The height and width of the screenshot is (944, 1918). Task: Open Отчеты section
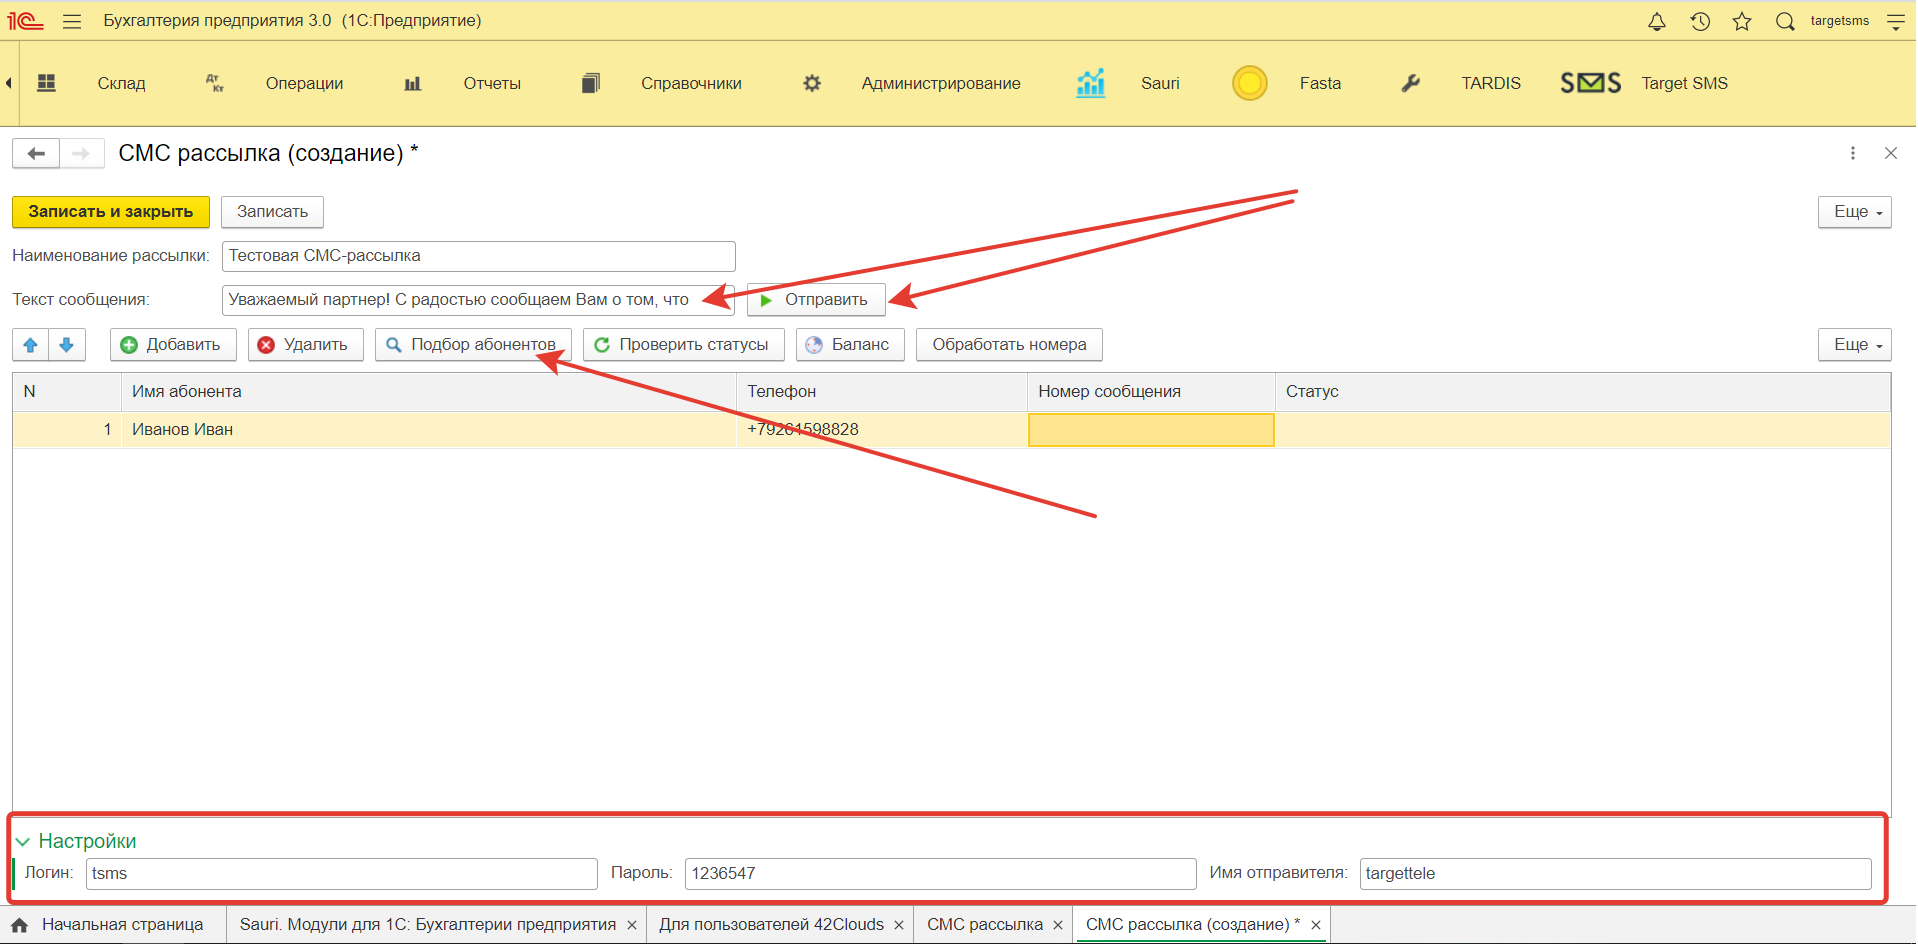(492, 83)
